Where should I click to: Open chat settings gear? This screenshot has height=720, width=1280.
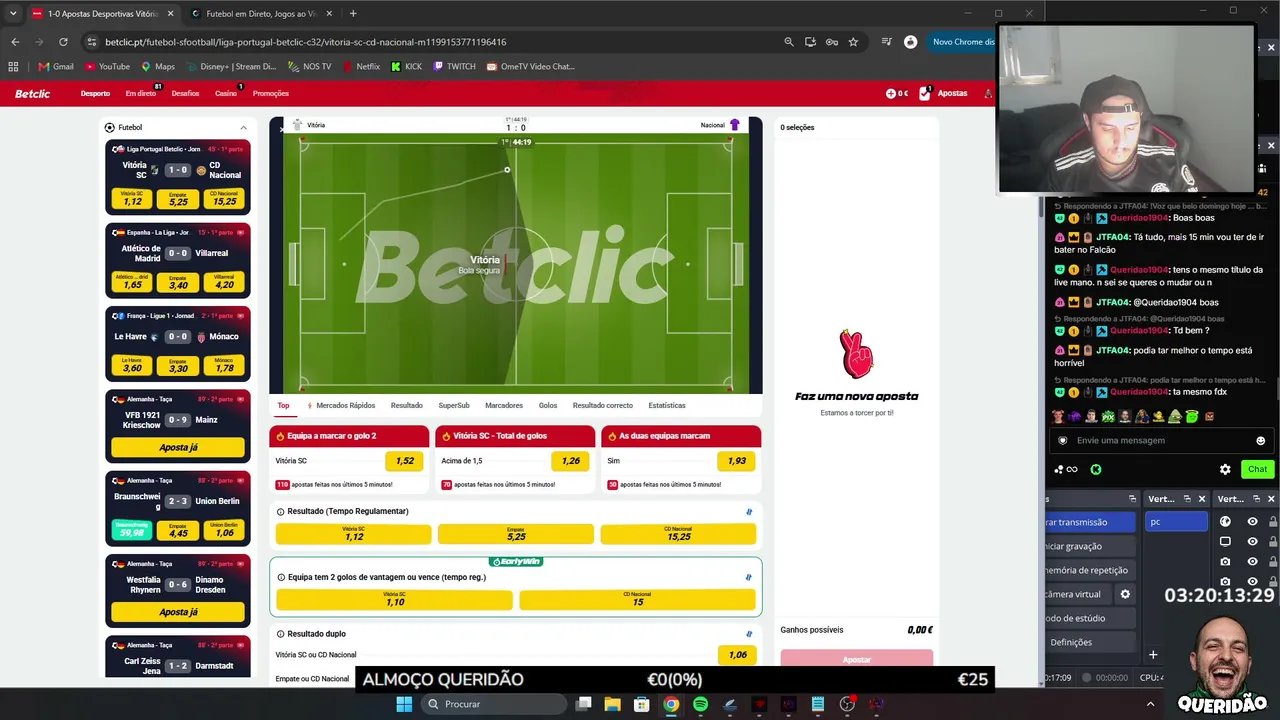[x=1225, y=469]
